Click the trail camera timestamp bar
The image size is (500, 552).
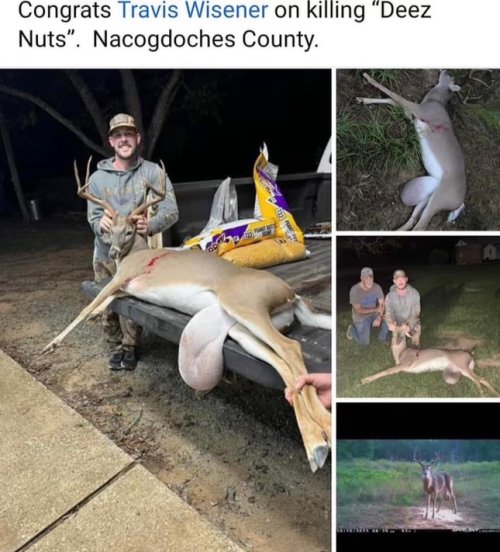click(418, 530)
